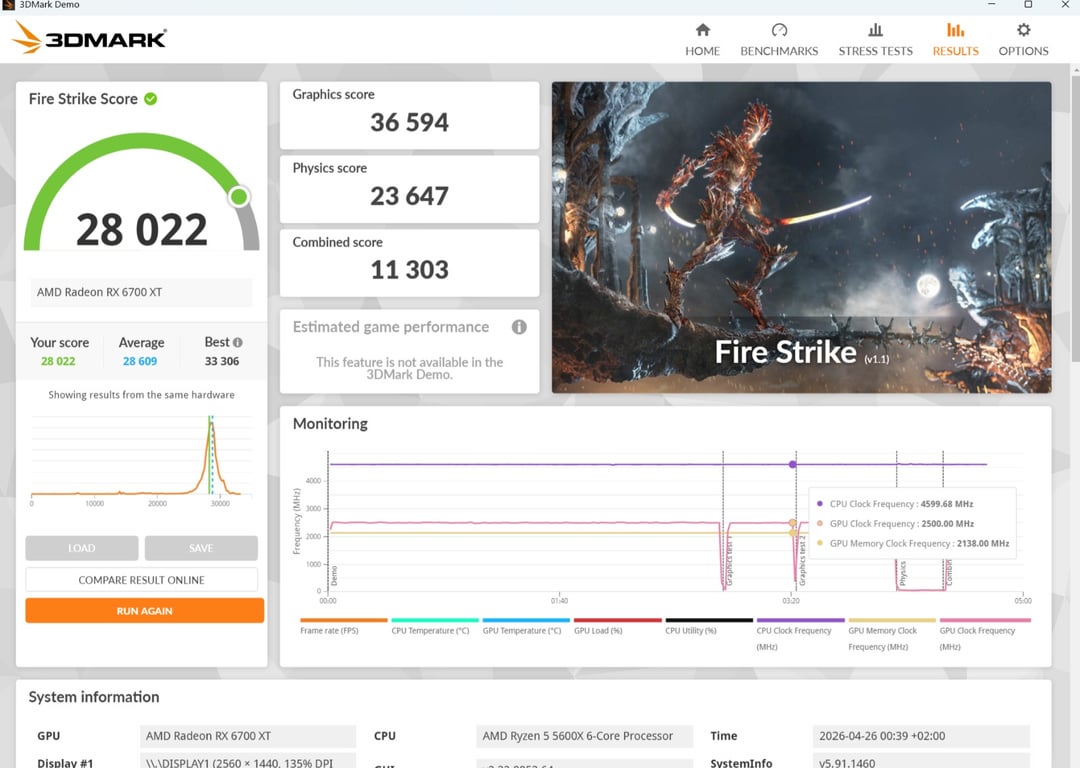Click COMPARE RESULT ONLINE button
The width and height of the screenshot is (1080, 768).
141,580
